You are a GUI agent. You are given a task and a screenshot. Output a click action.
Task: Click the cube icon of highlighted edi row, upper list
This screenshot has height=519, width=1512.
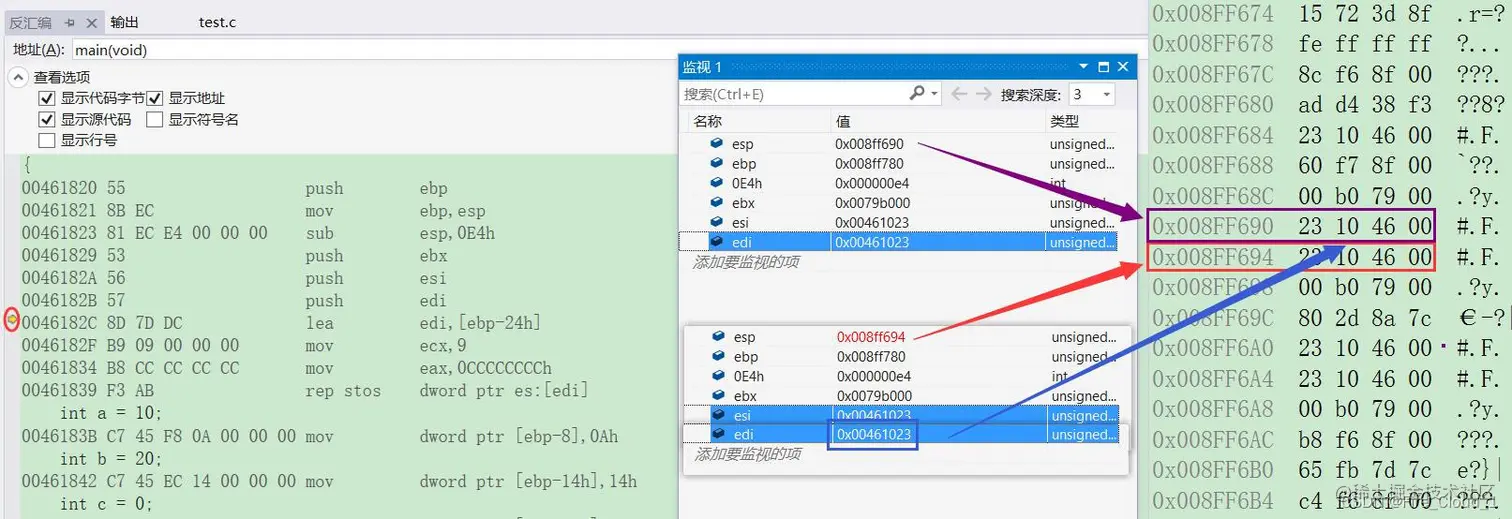717,242
